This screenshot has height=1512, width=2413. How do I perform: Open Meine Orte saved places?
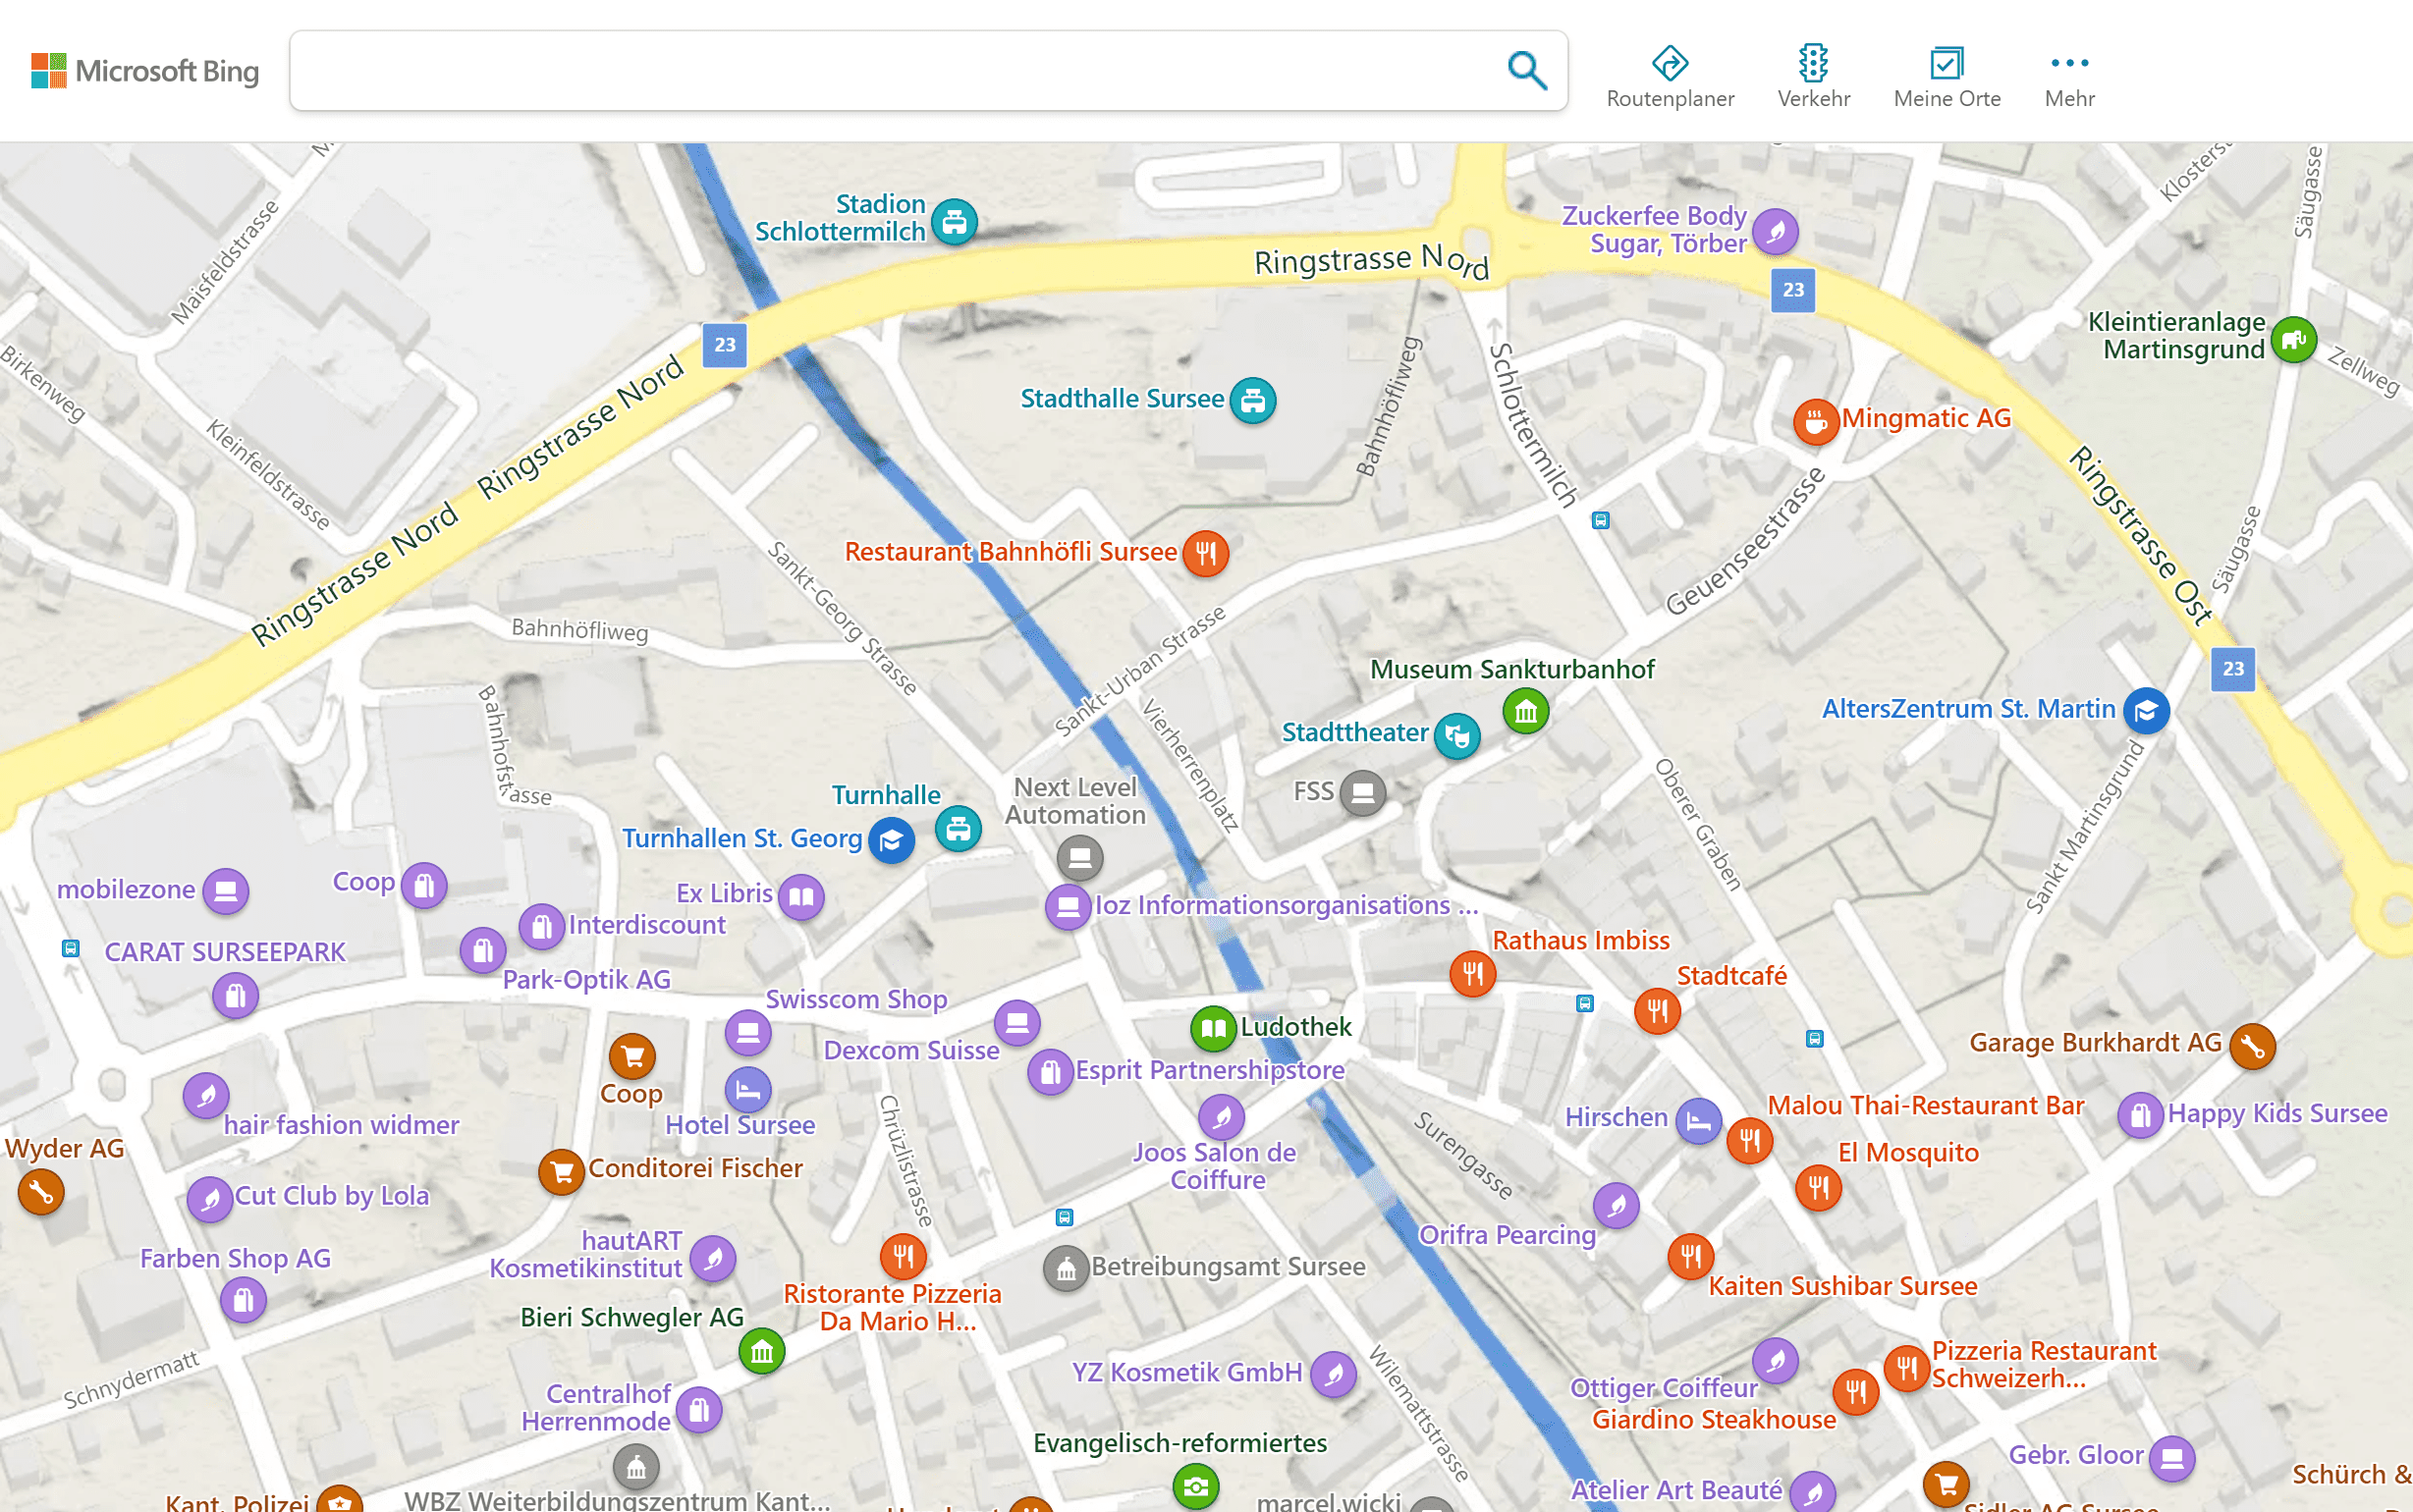click(1946, 77)
